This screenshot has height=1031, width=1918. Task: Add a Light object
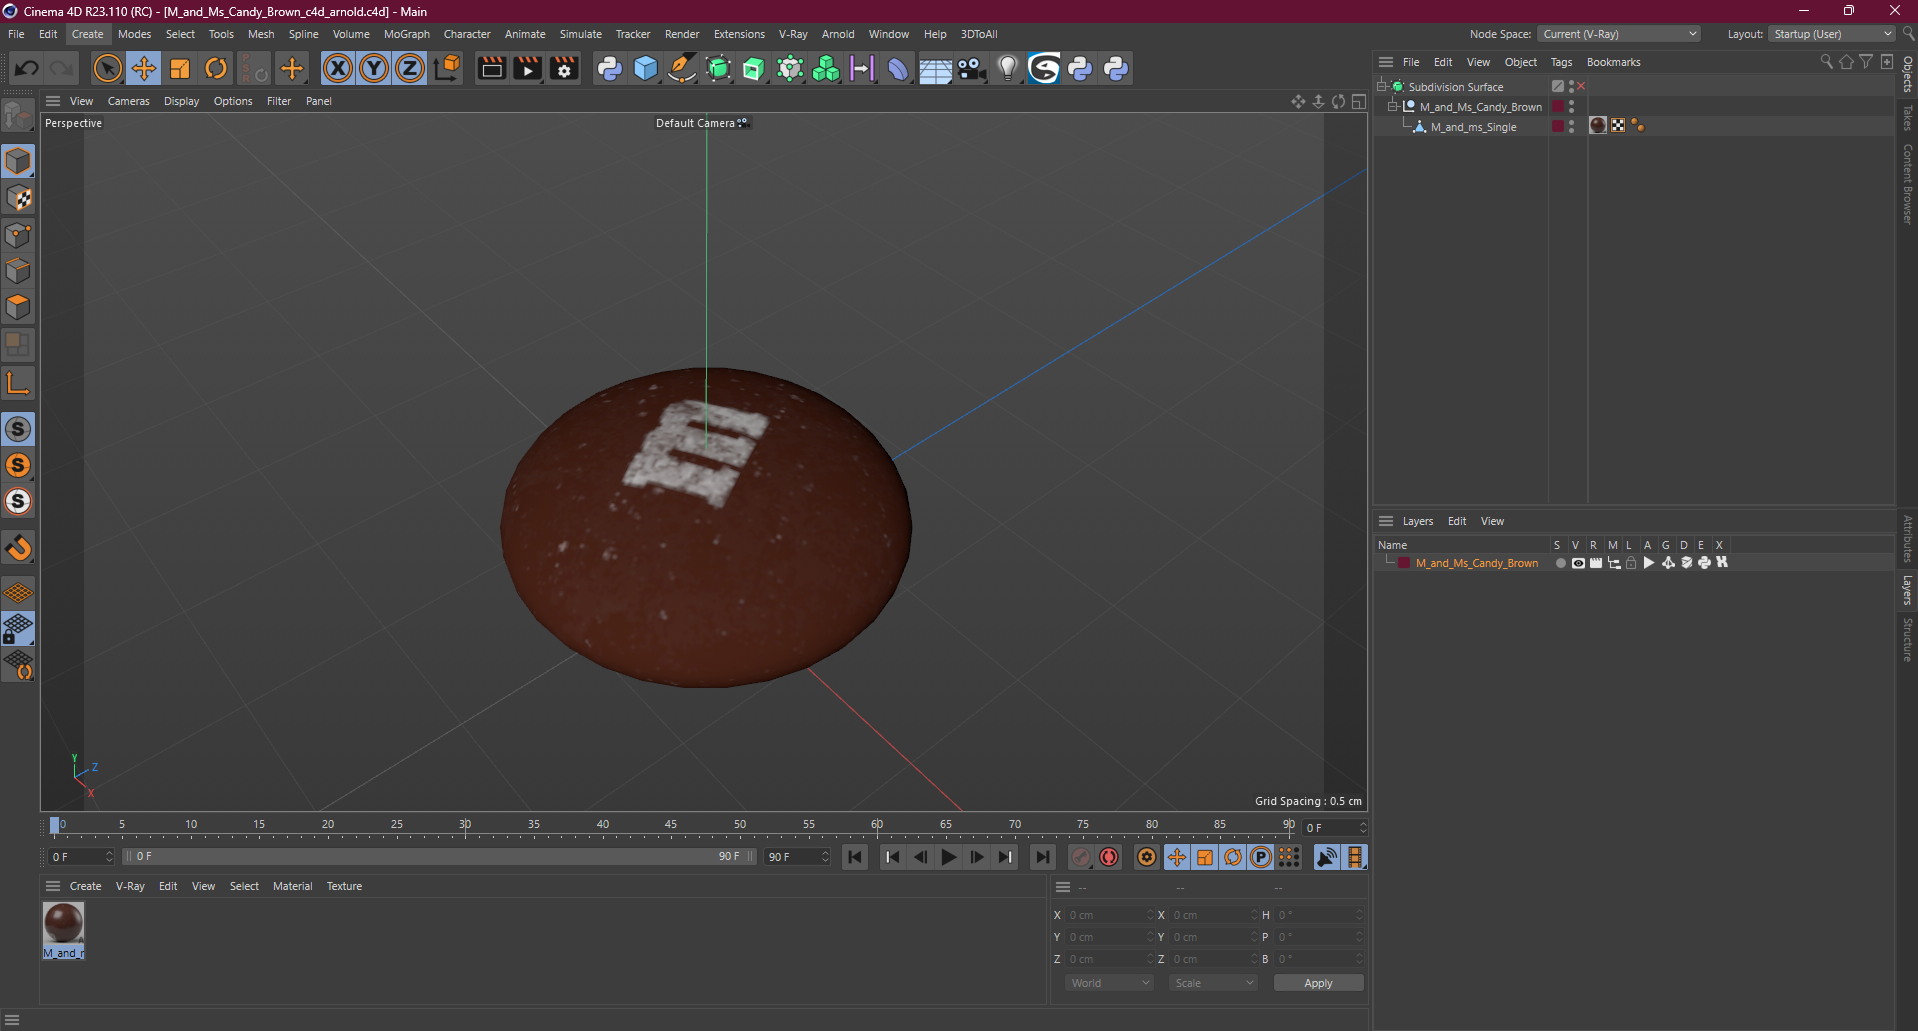click(1008, 68)
